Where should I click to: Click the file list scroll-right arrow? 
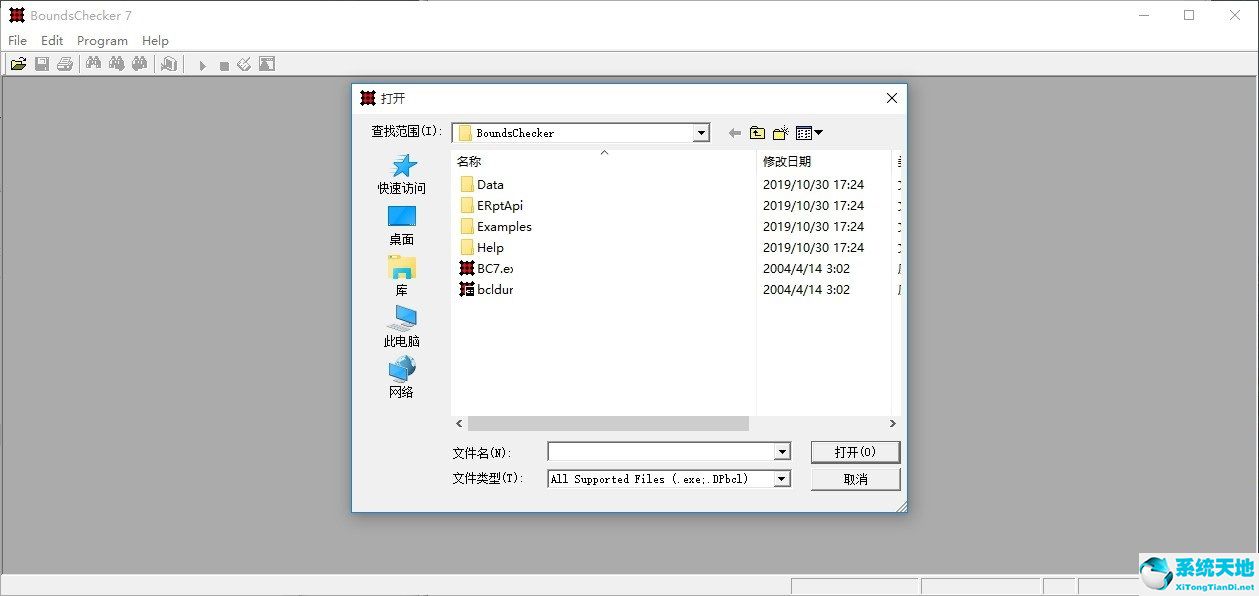pyautogui.click(x=893, y=424)
